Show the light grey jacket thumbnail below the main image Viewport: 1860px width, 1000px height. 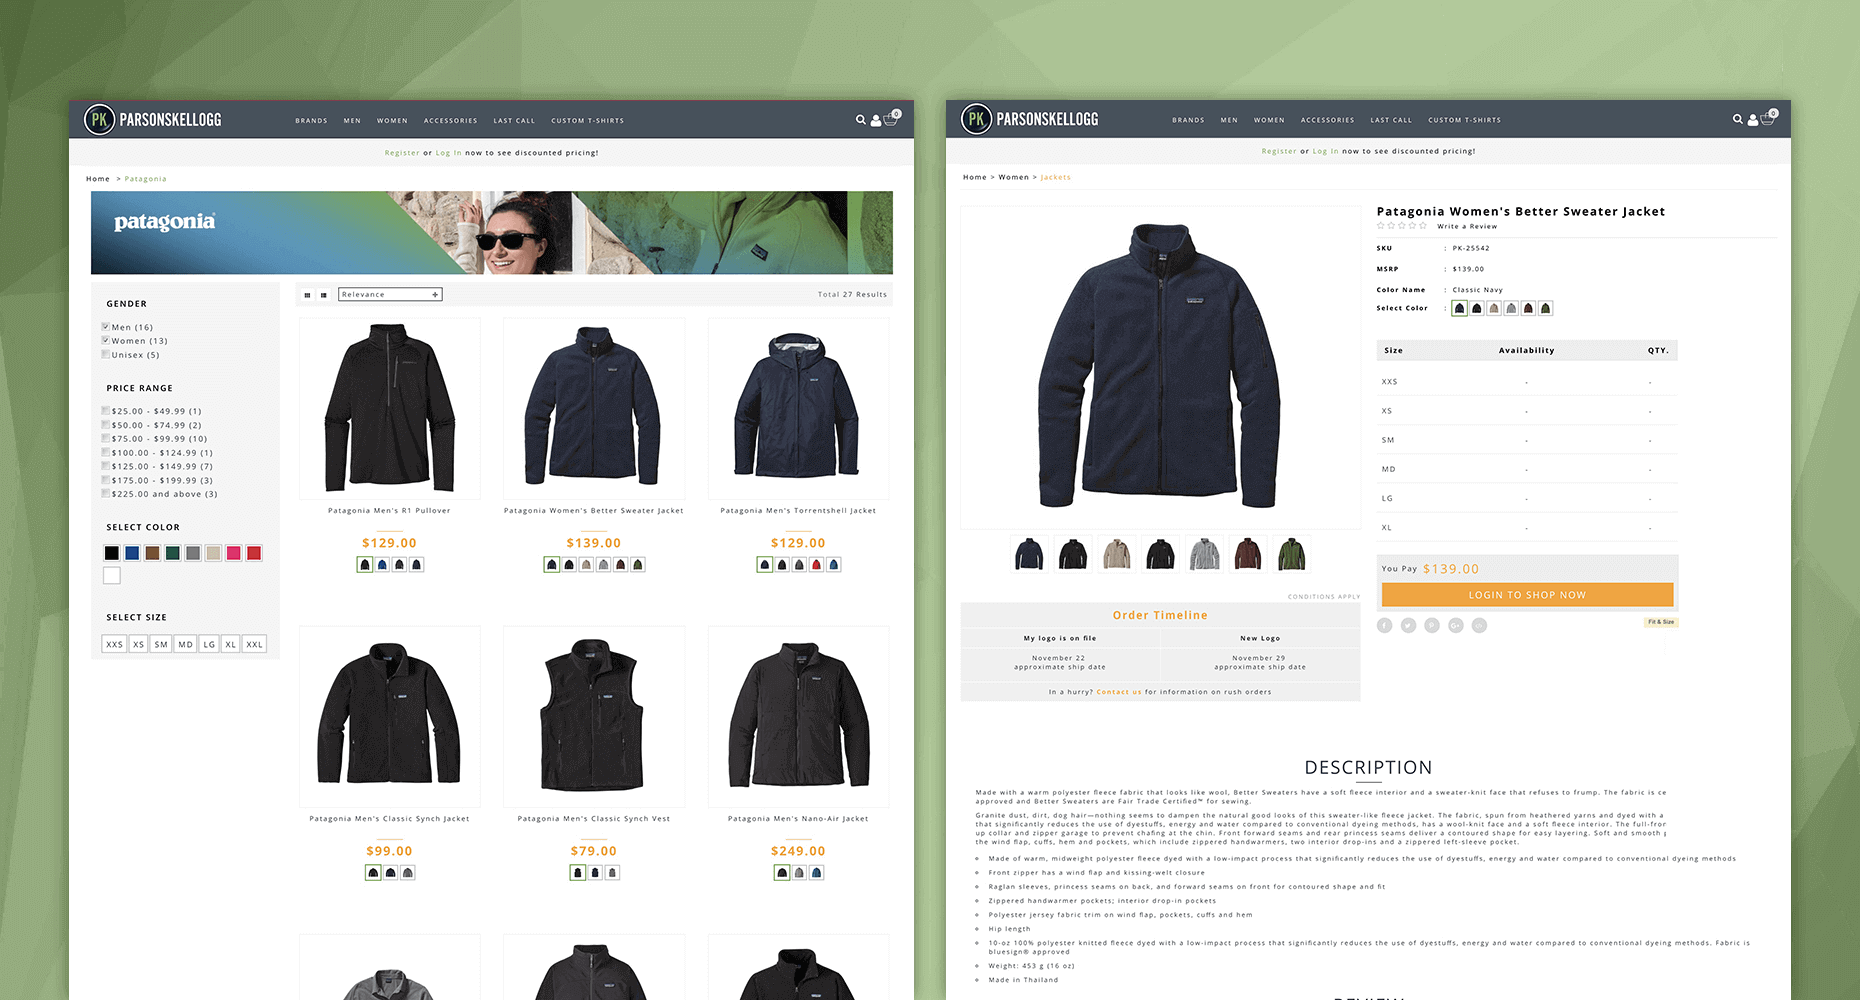pos(1204,554)
